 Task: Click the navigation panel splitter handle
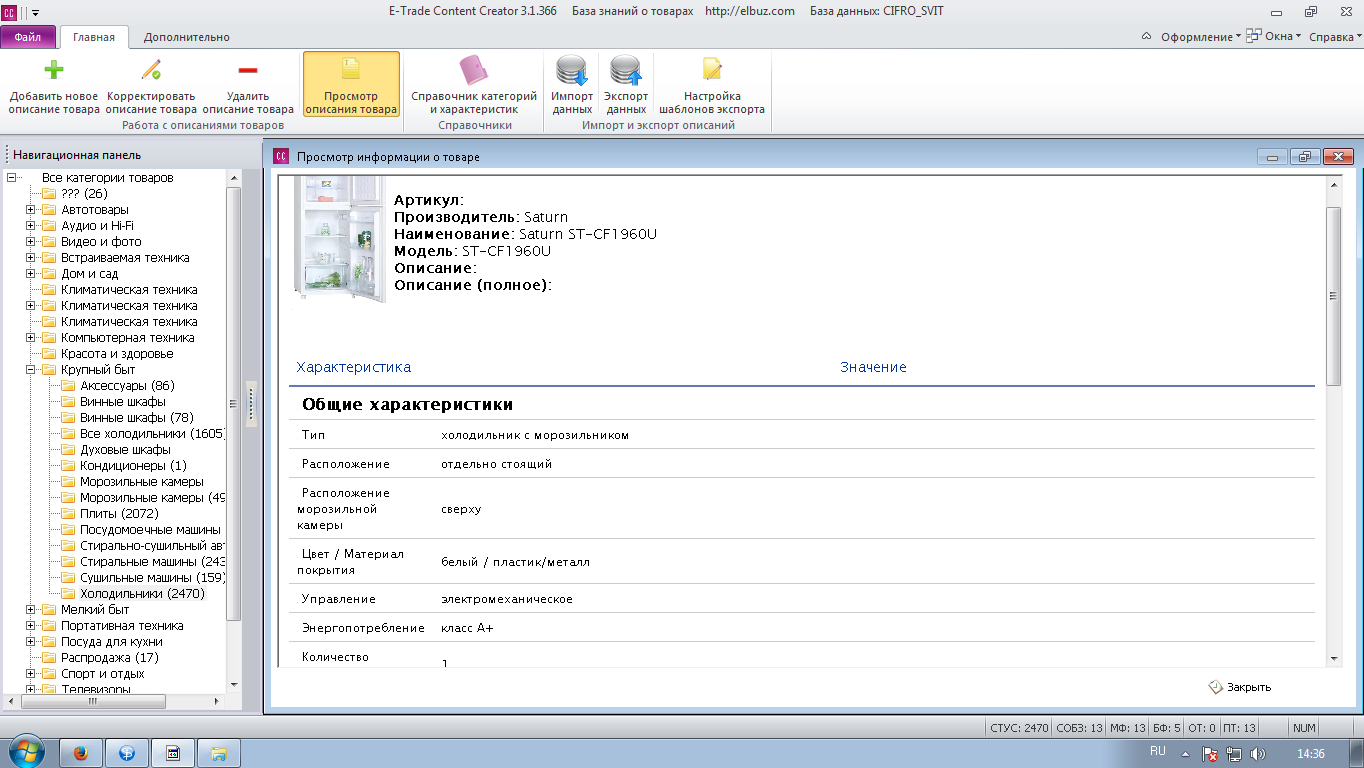(x=251, y=405)
